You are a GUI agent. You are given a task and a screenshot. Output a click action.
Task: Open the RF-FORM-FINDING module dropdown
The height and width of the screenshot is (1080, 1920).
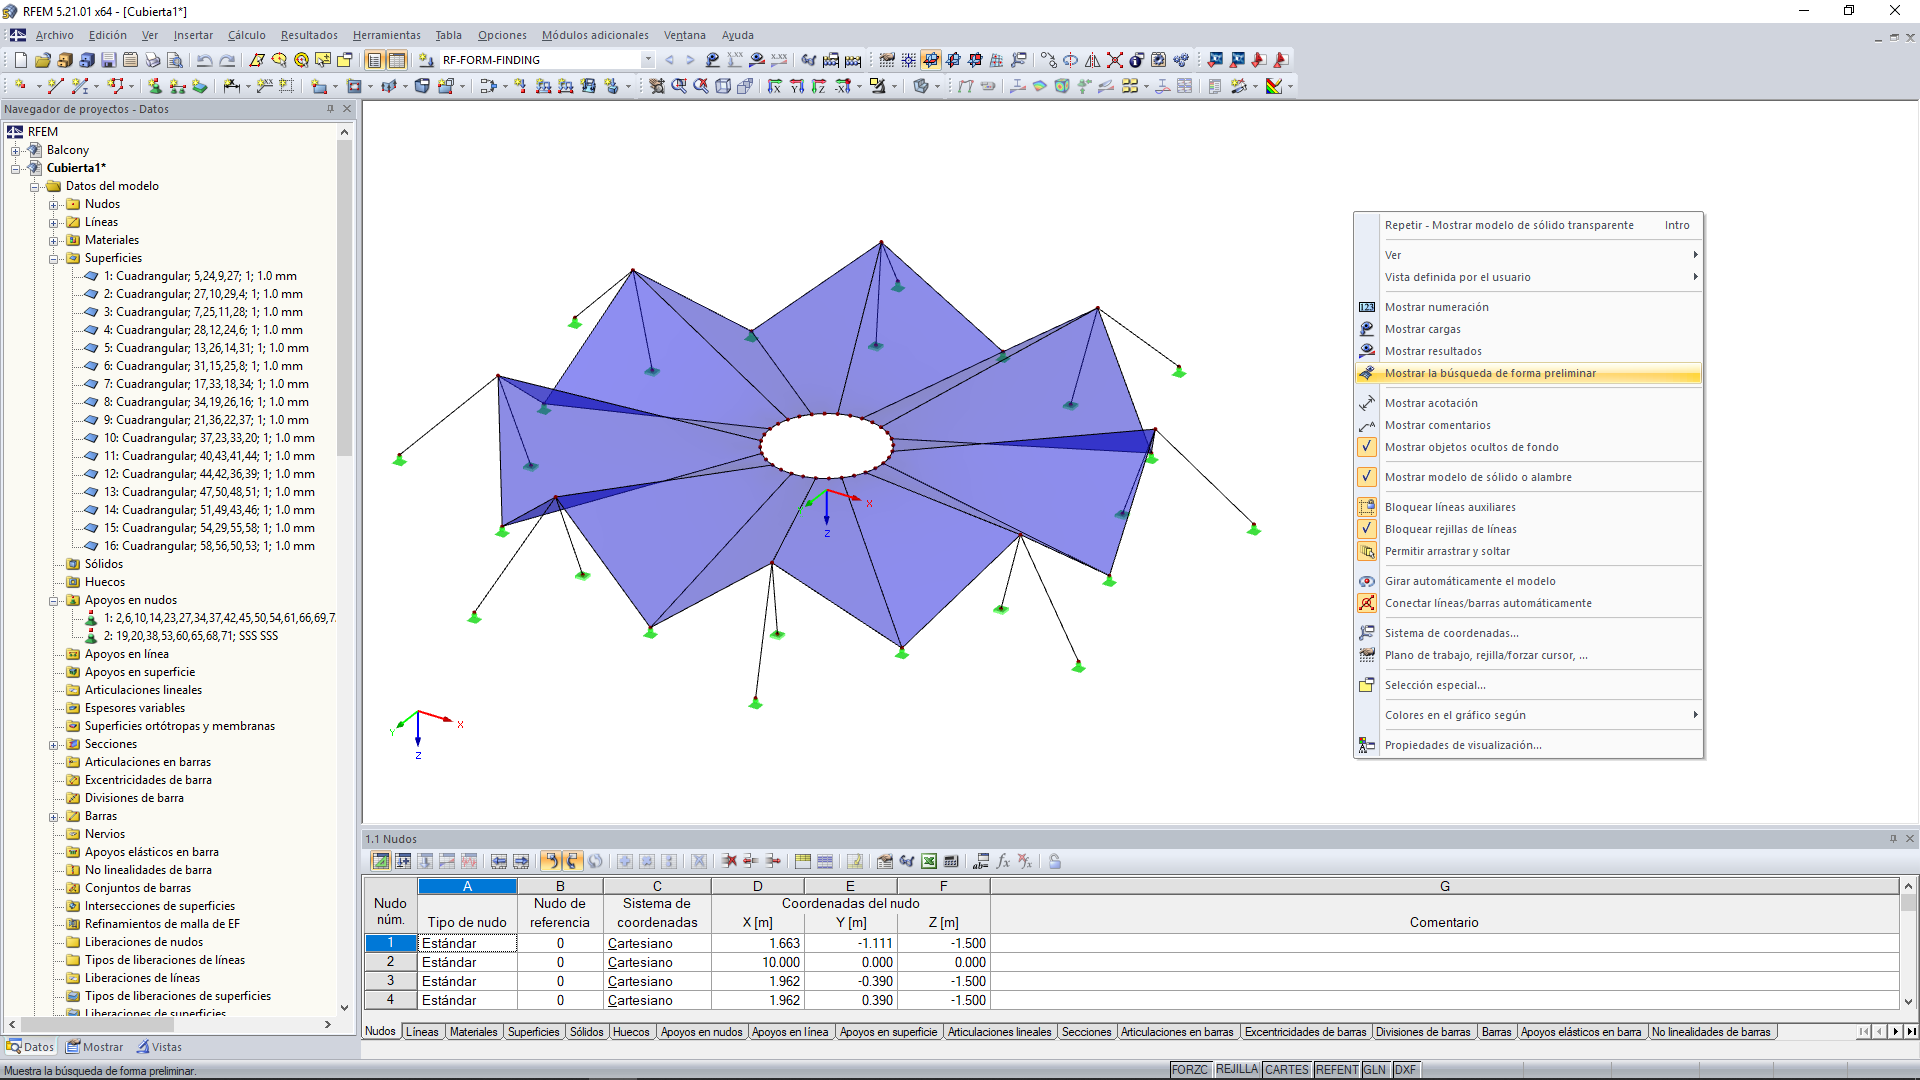pos(648,60)
